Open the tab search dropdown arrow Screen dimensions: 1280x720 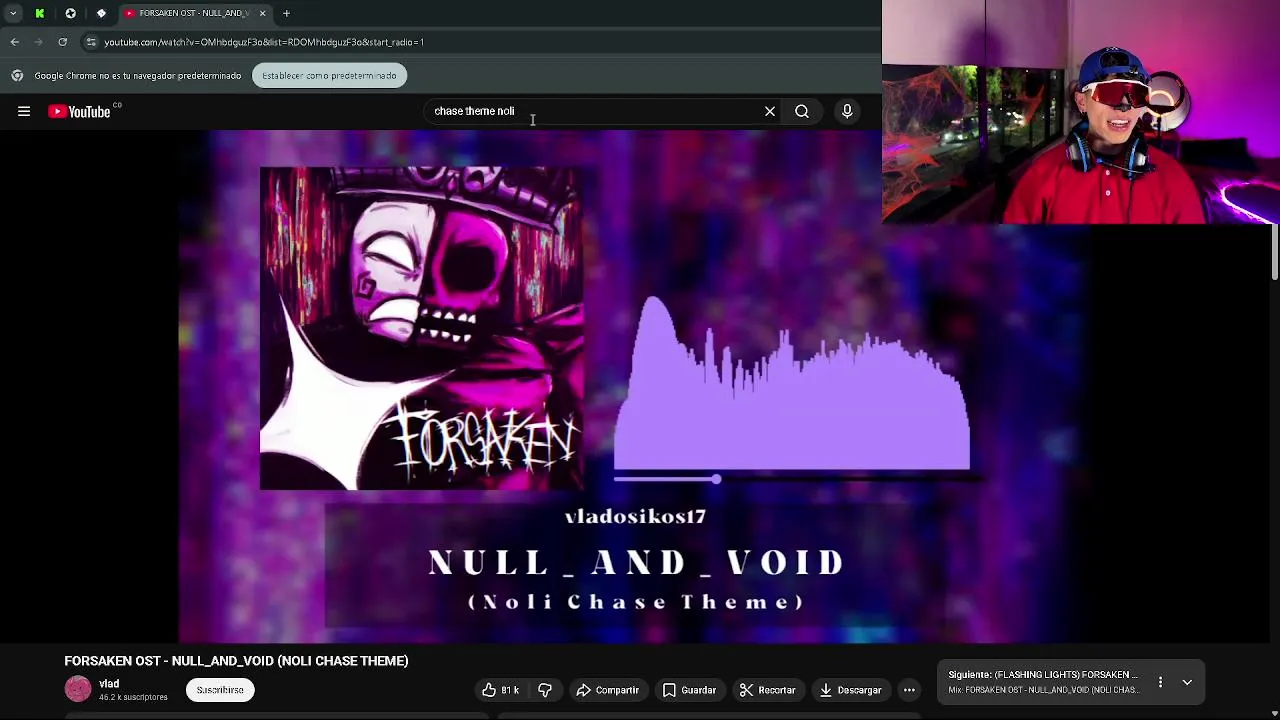(x=13, y=13)
